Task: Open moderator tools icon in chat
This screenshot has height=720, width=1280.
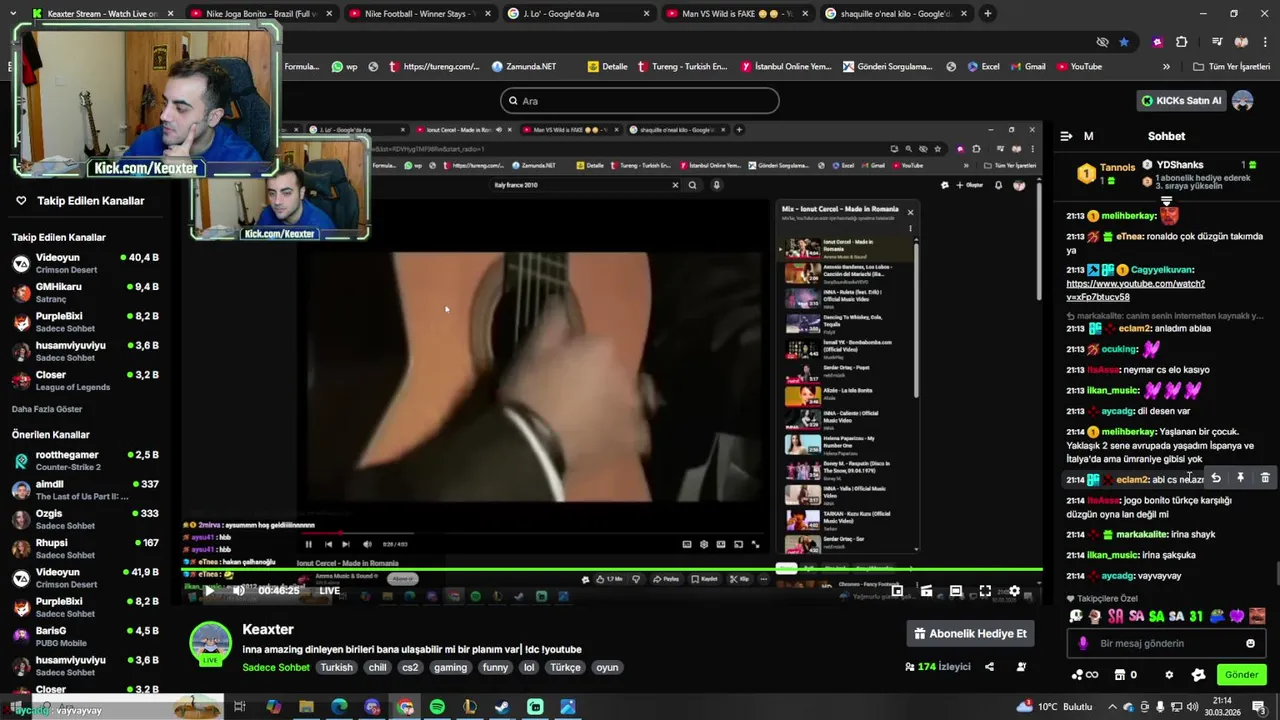Action: coord(1198,675)
